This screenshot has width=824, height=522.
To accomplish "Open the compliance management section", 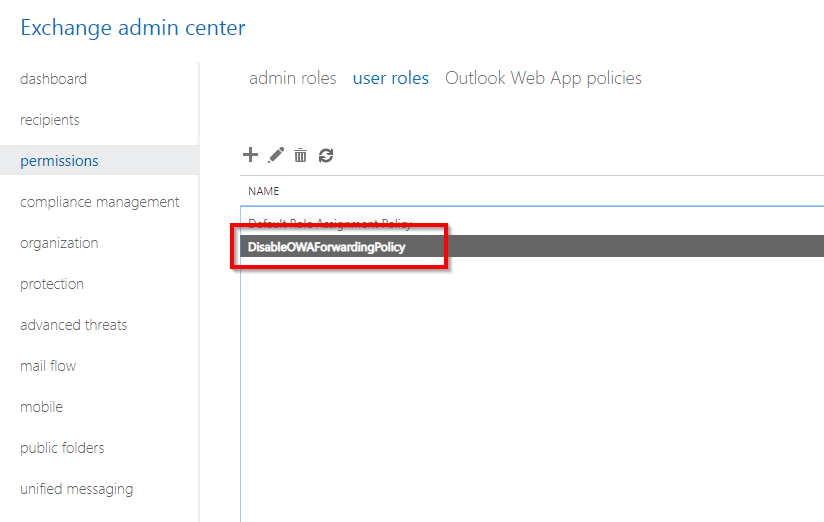I will pos(99,202).
